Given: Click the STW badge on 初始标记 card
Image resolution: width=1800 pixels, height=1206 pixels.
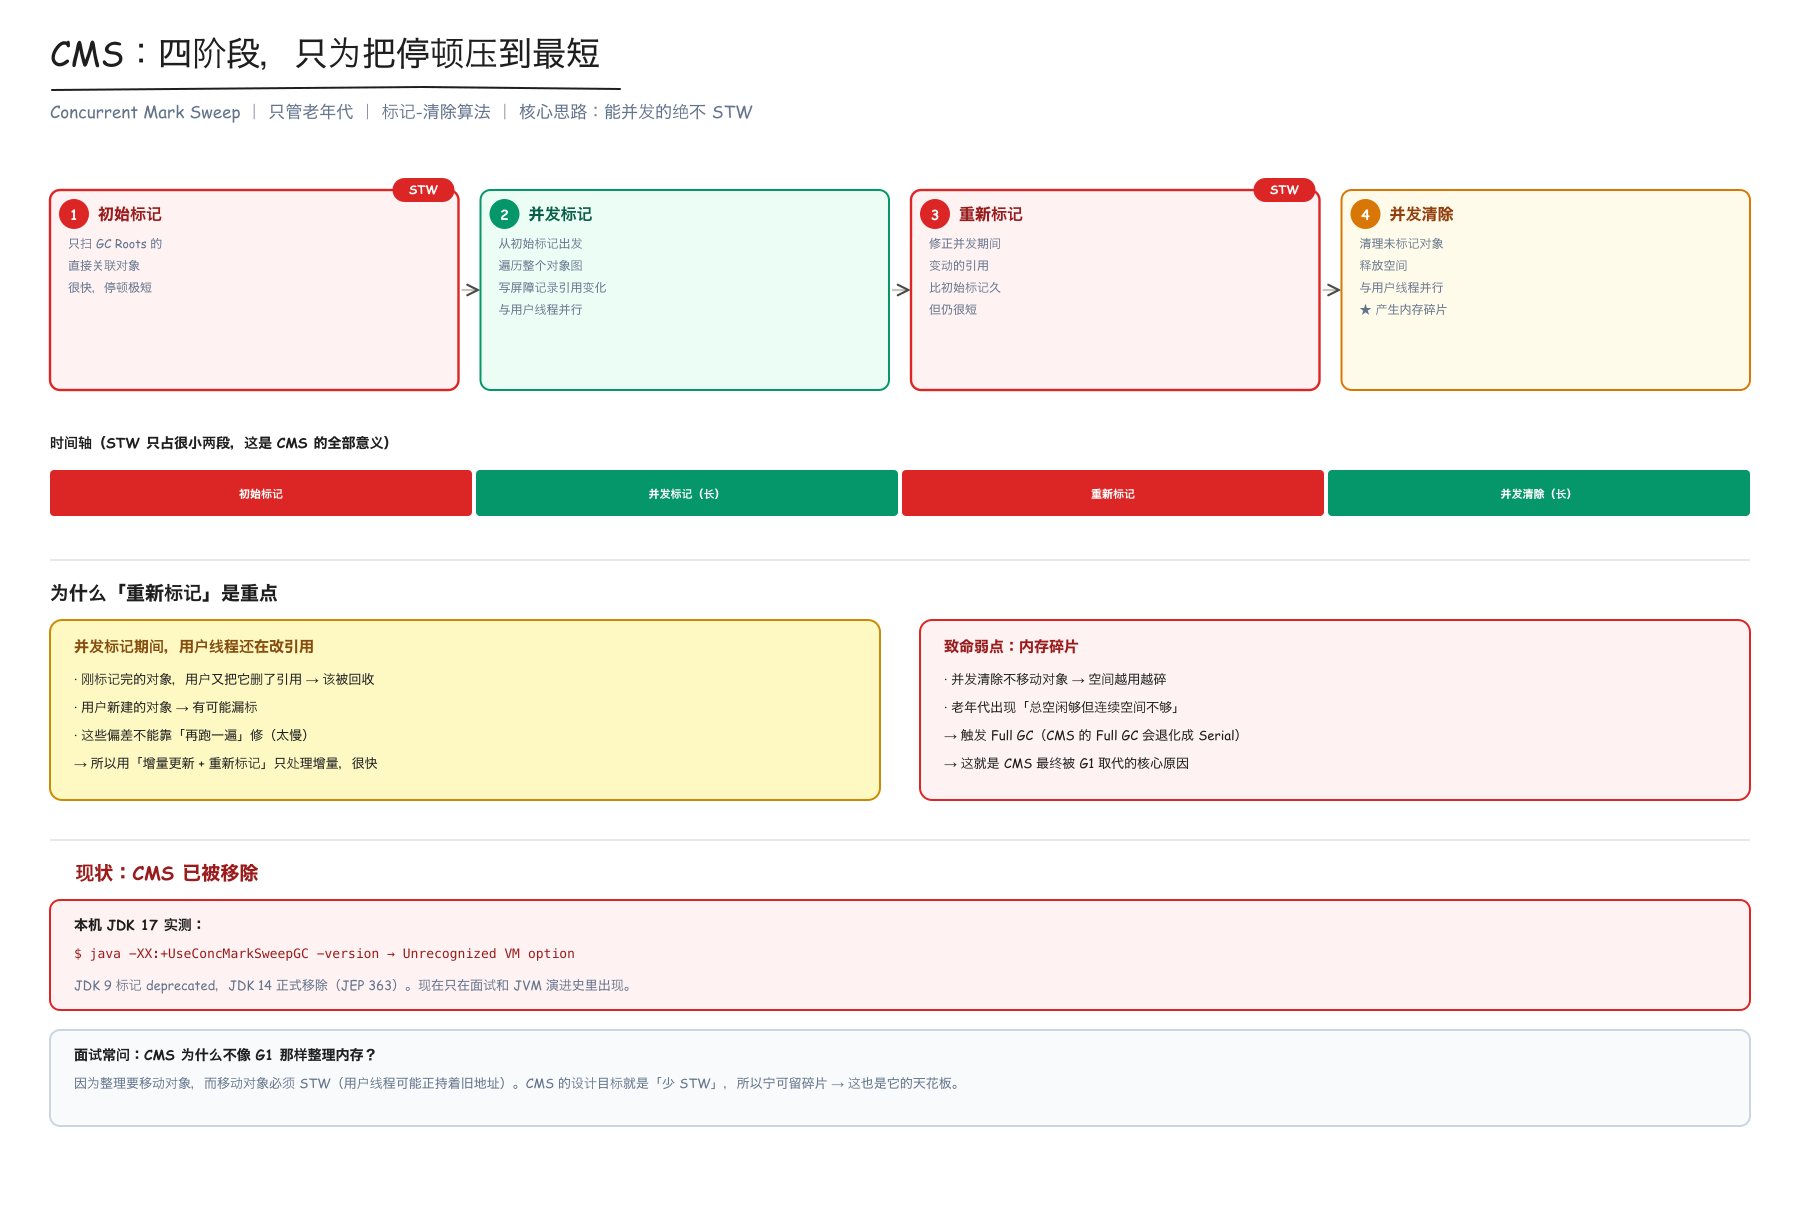Looking at the screenshot, I should pos(424,190).
